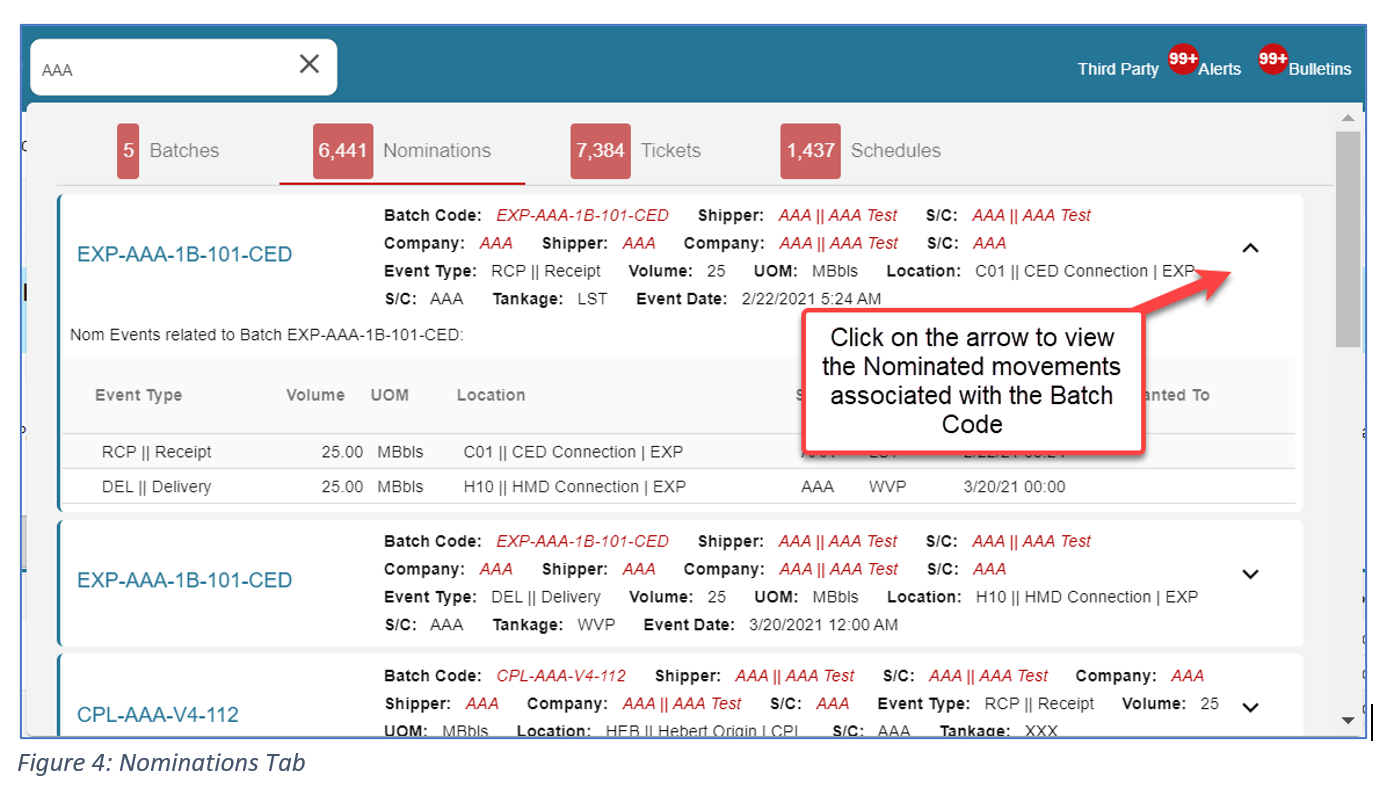Expand the DEL Delivery nomination card chevron
1387x790 pixels.
(x=1250, y=574)
